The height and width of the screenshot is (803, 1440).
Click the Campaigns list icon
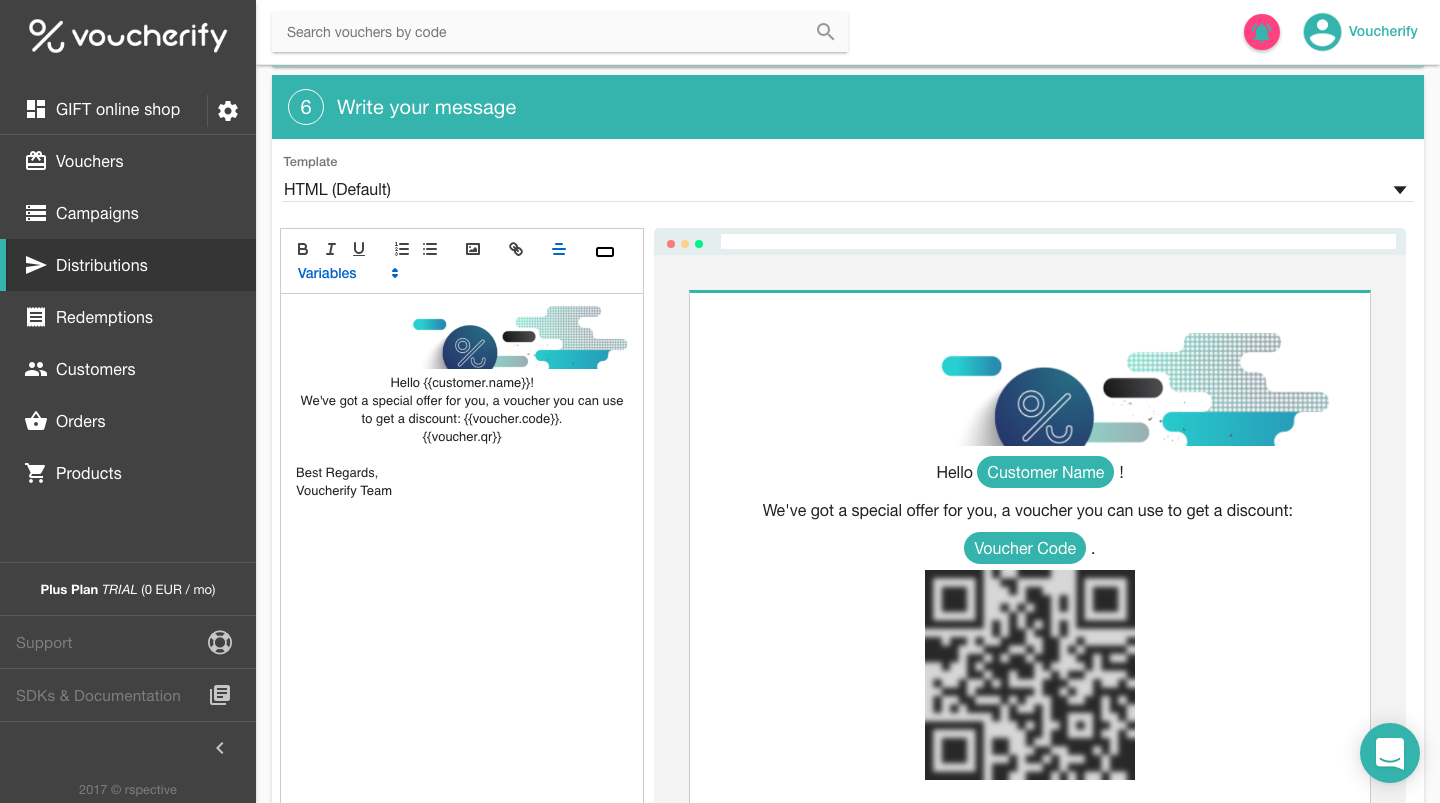point(36,213)
